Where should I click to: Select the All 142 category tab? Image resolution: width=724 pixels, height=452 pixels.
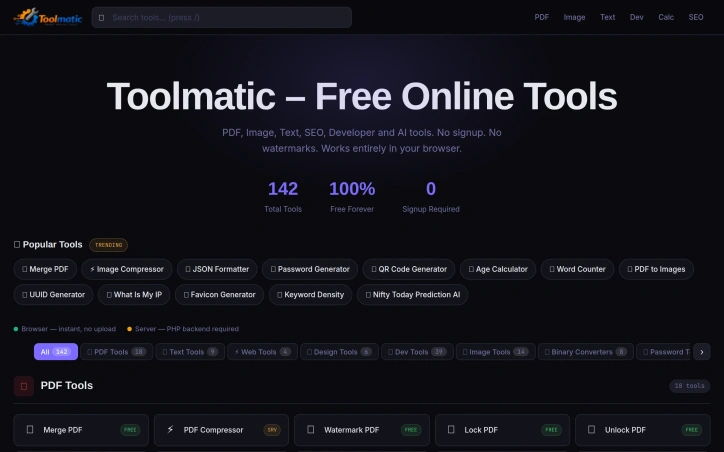click(56, 352)
